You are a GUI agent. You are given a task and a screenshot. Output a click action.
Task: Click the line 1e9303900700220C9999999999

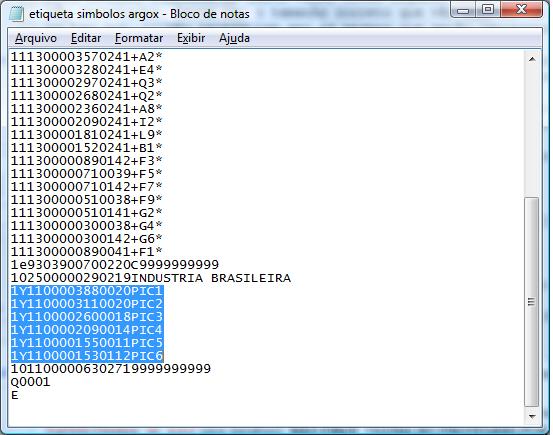pyautogui.click(x=115, y=265)
